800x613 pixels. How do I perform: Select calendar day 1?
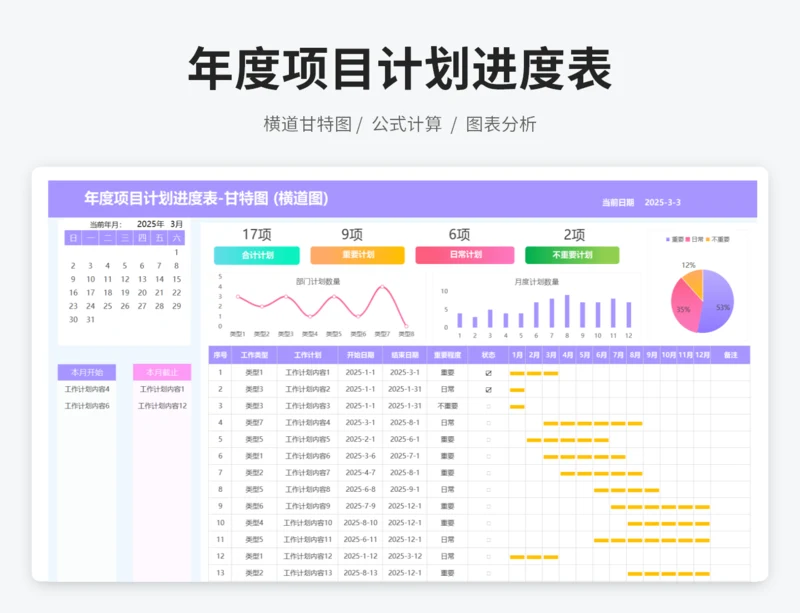[x=177, y=252]
